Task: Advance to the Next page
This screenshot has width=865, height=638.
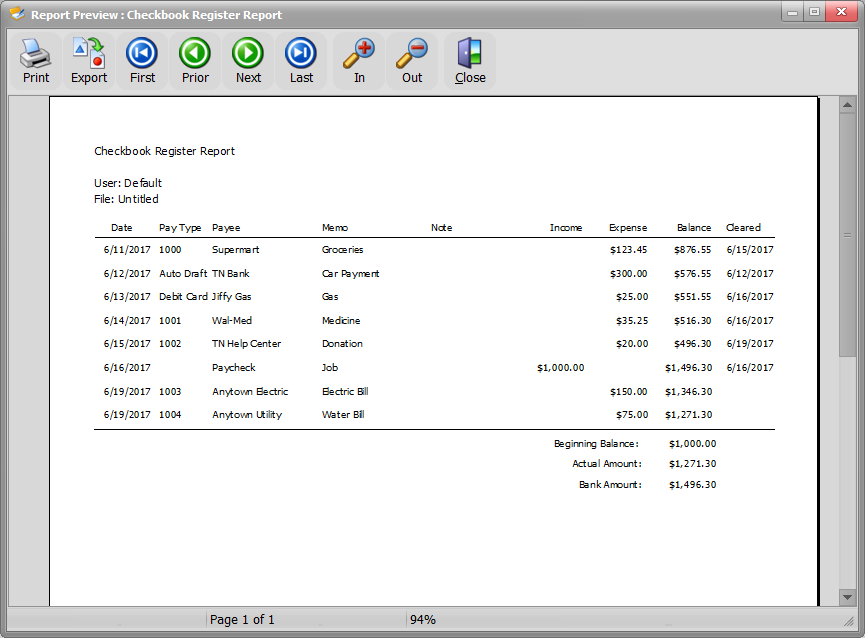Action: 248,61
